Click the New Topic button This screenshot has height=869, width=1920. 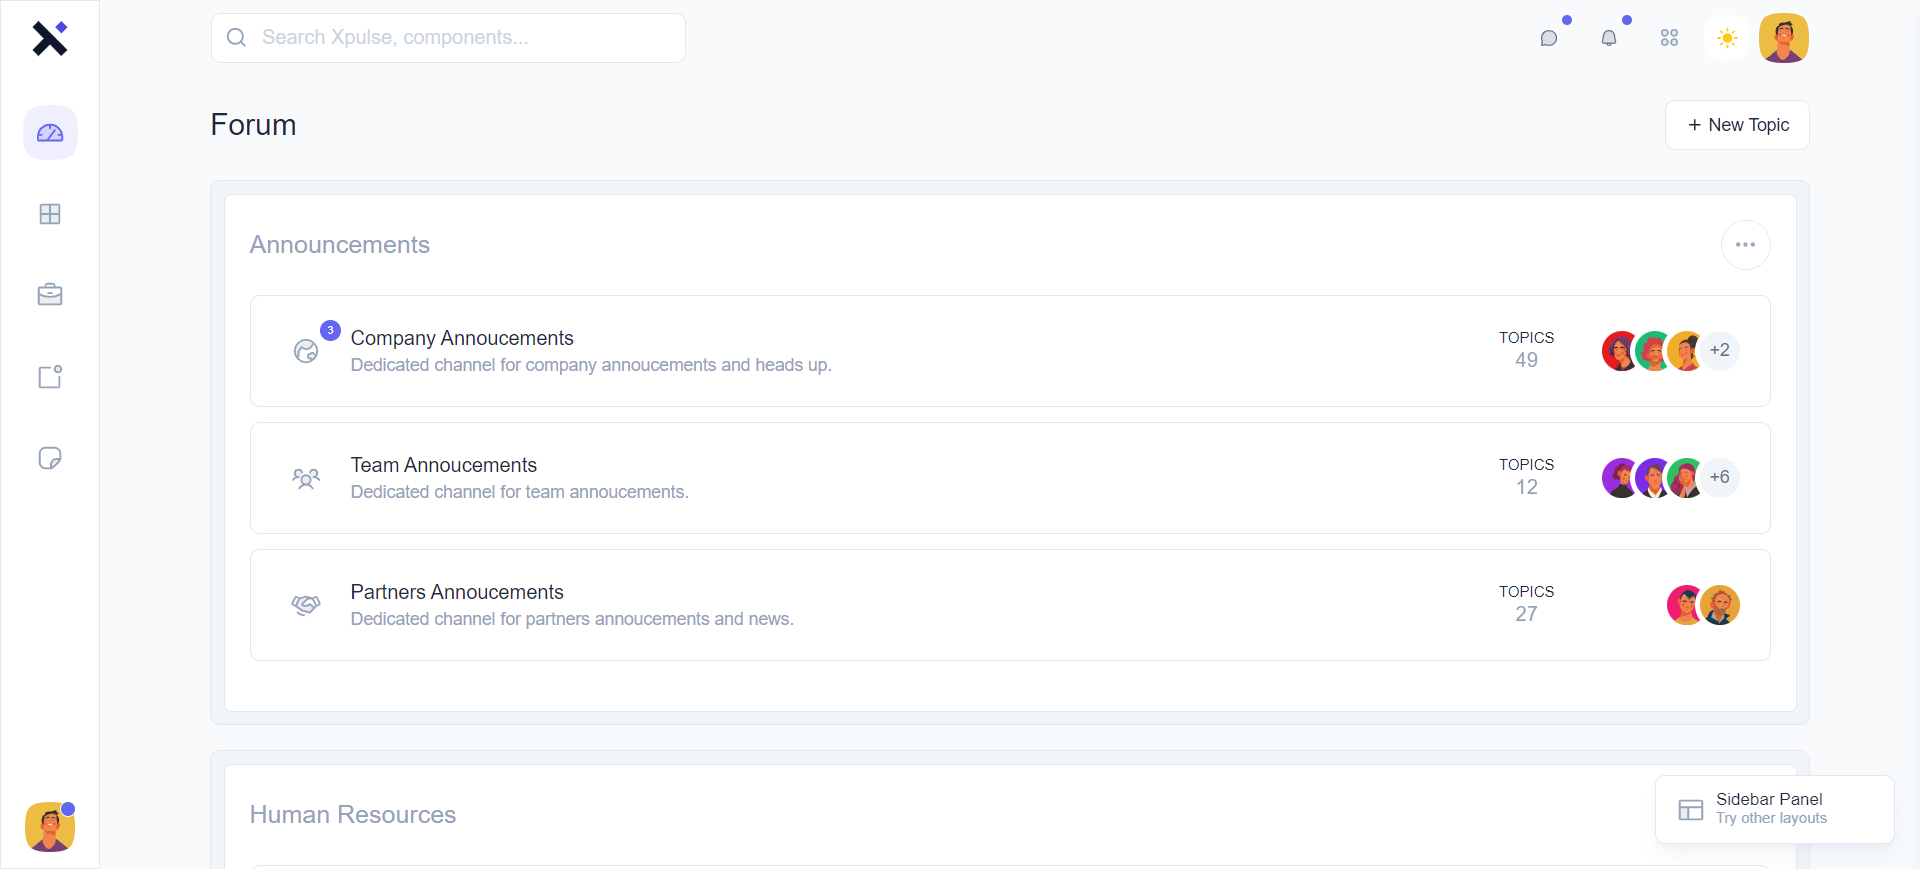1737,125
